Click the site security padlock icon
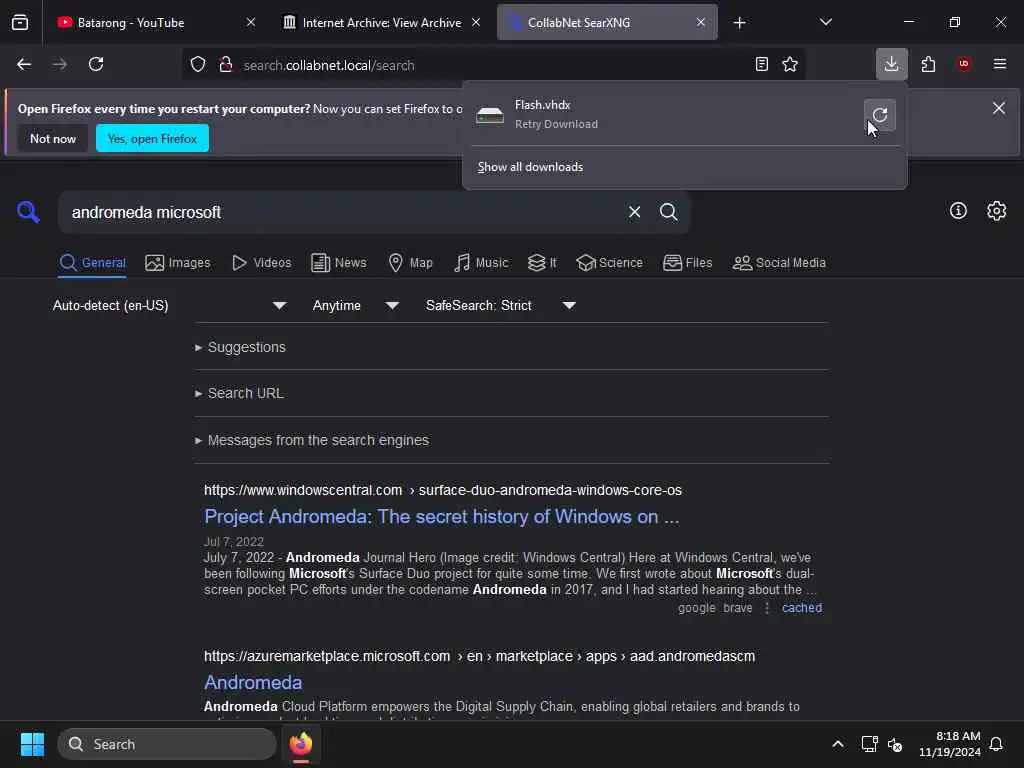 tap(226, 64)
